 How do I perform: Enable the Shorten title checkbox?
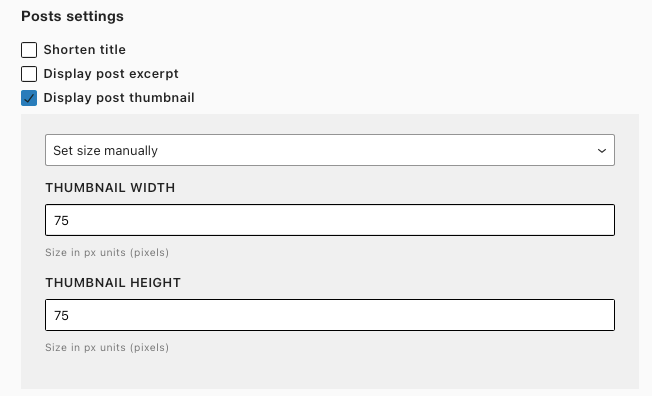[29, 50]
